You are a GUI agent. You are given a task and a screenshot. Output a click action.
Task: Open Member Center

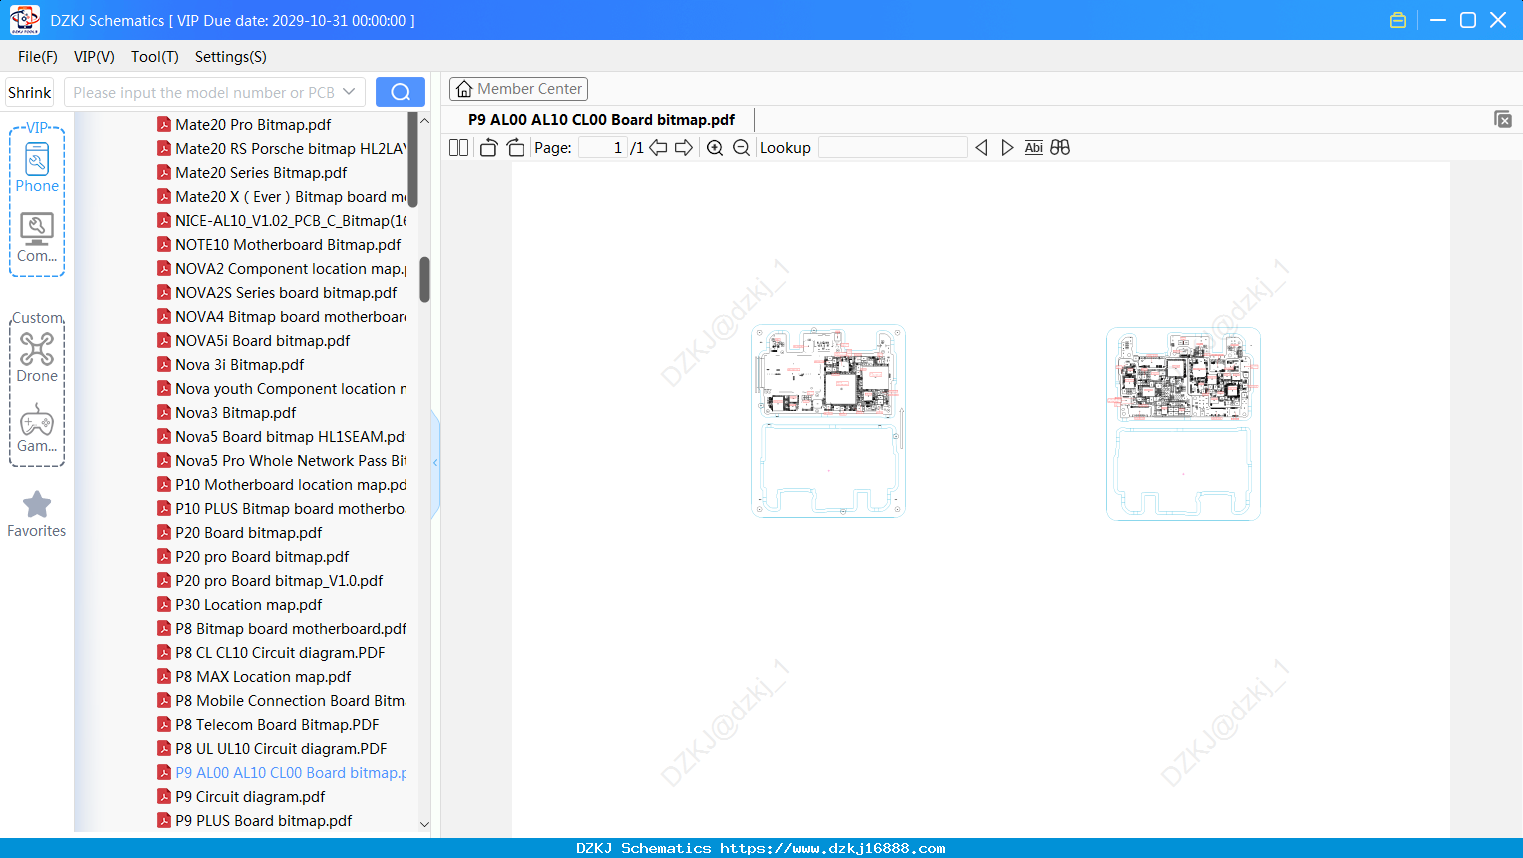tap(518, 89)
